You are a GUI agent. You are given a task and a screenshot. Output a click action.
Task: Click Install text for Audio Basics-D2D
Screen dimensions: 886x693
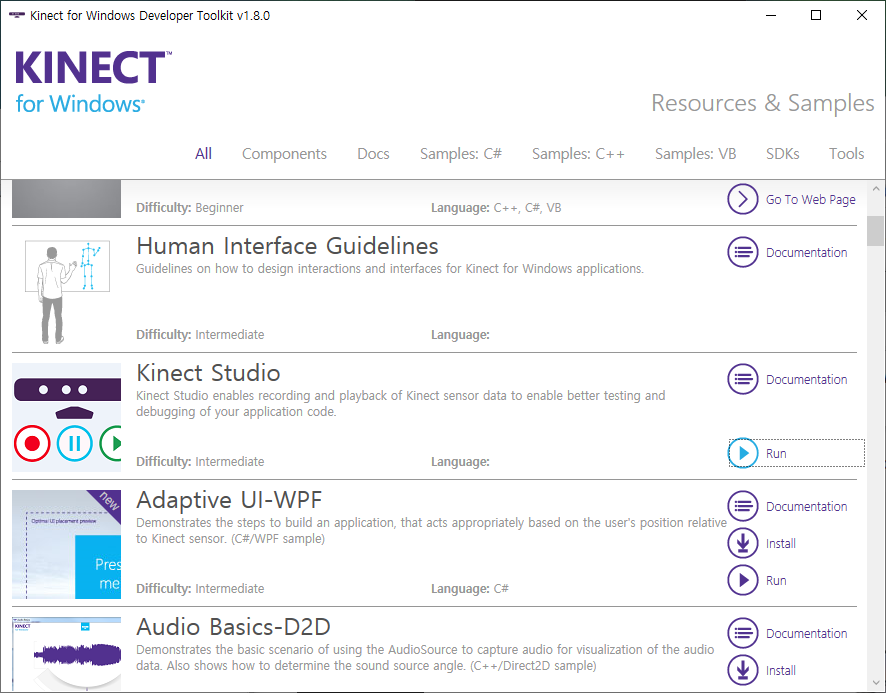tap(780, 670)
